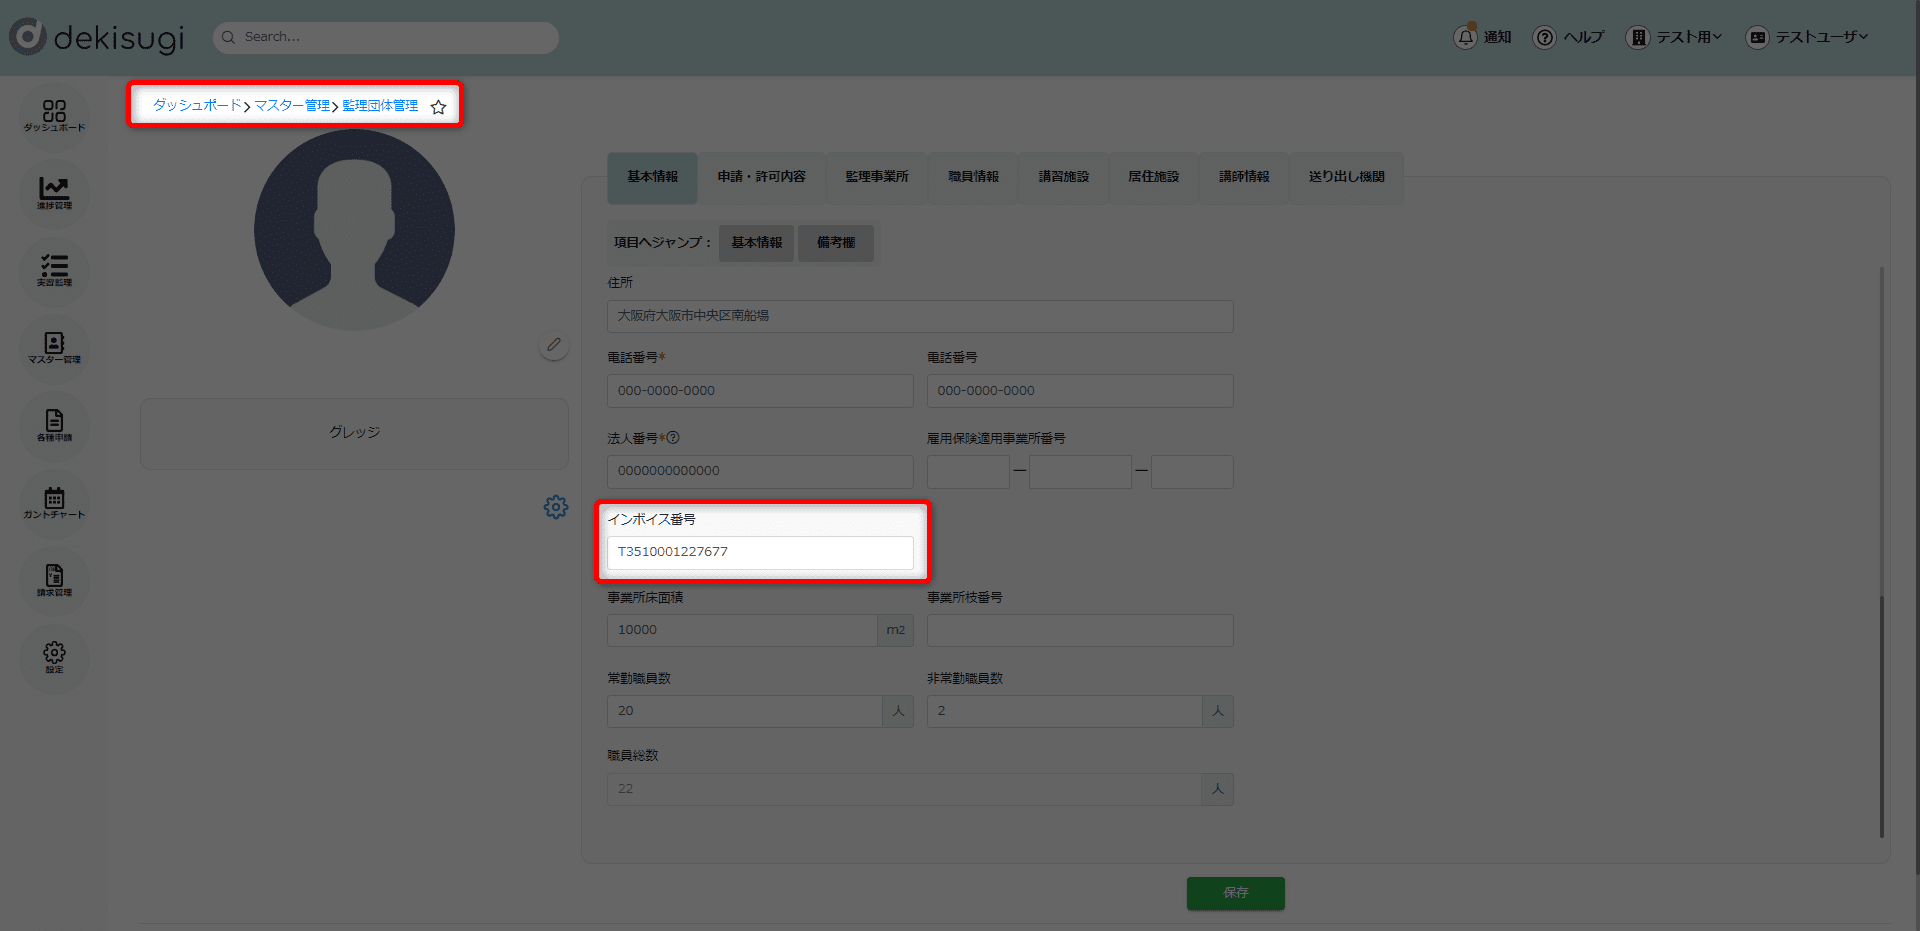Screen dimensions: 1920x931
Task: Click the インボイス番号 input field
Action: click(x=760, y=552)
